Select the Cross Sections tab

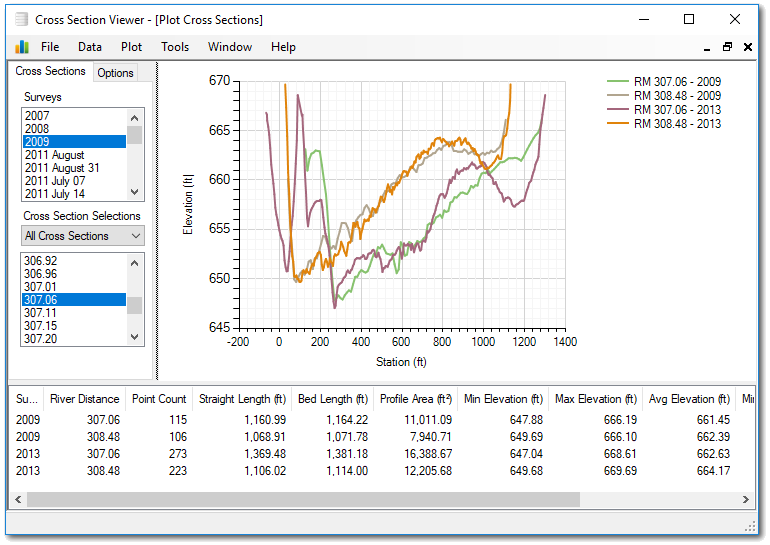(x=51, y=72)
